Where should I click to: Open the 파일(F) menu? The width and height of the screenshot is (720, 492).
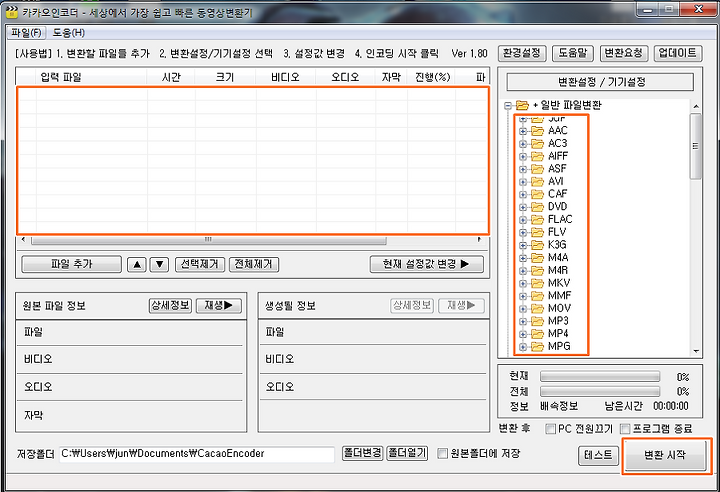coord(26,33)
